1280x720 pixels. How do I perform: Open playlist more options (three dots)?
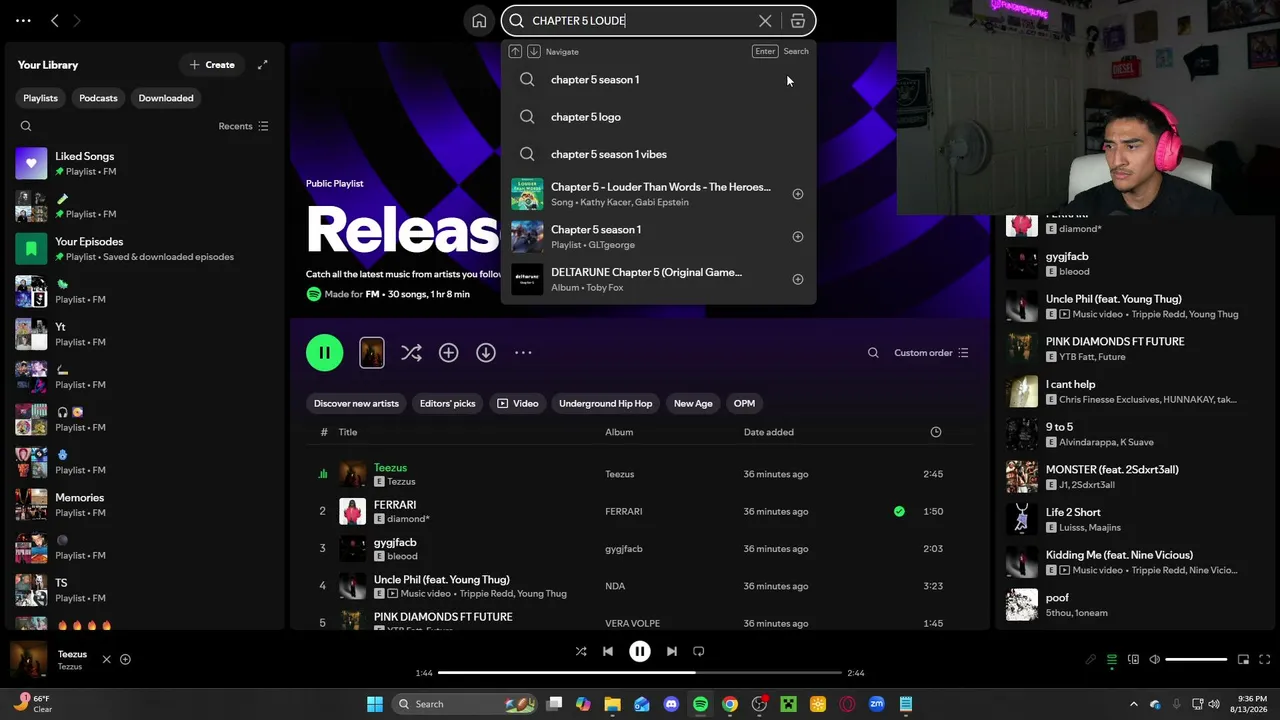tap(523, 352)
